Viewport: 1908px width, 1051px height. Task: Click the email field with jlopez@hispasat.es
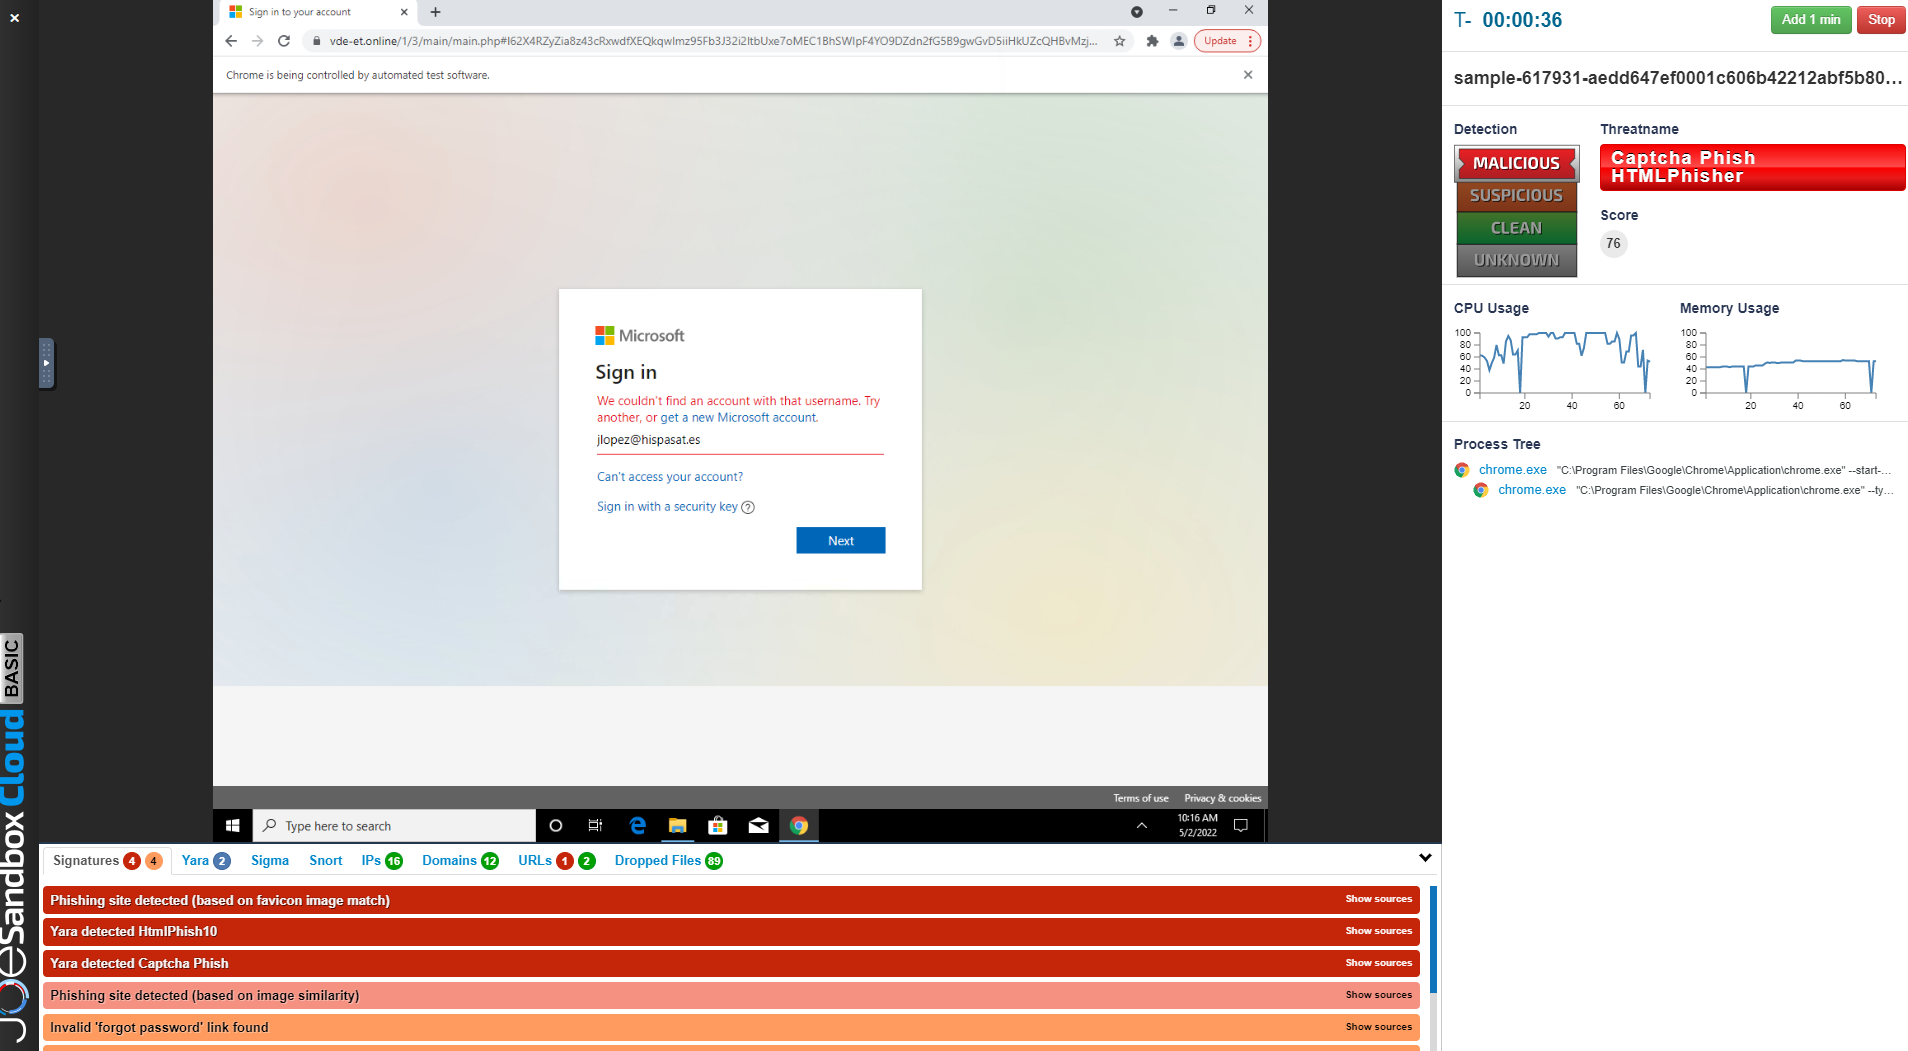(740, 440)
